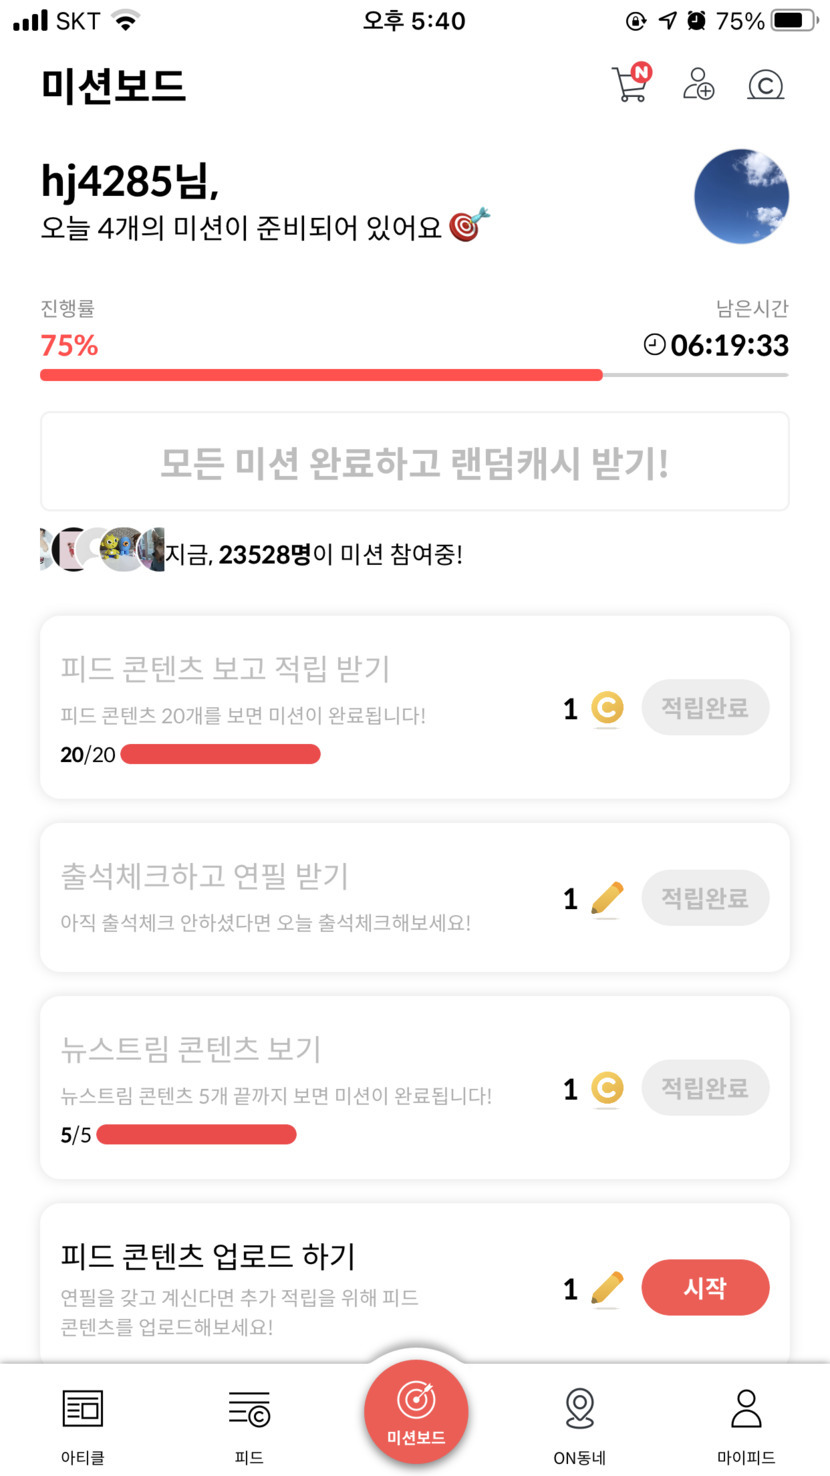
Task: Tap 적립완료 on the 출석체크 mission
Action: 705,898
